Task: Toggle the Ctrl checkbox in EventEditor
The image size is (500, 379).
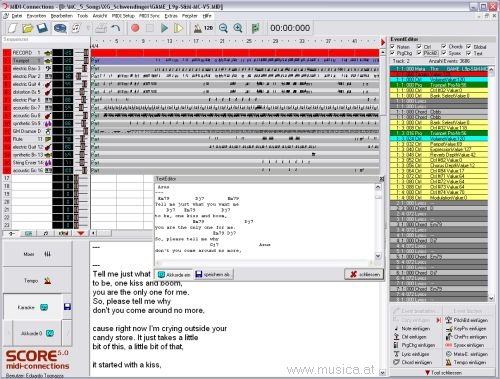Action: coord(419,47)
